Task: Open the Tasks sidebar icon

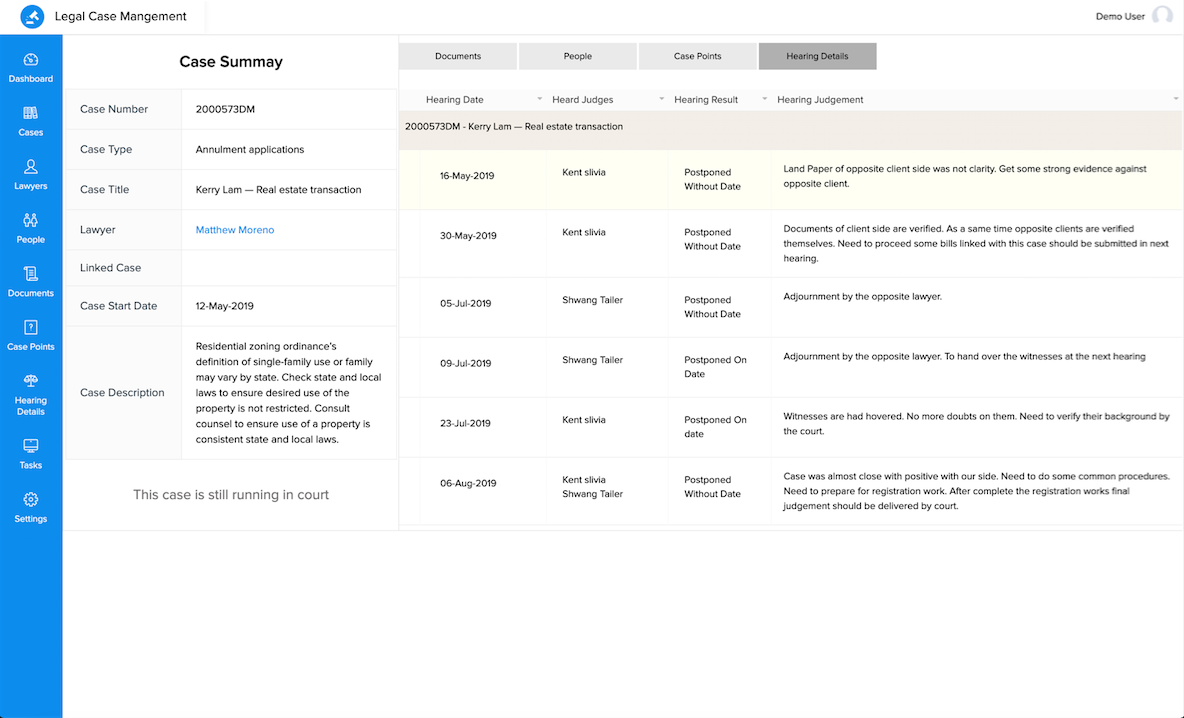Action: coord(30,445)
